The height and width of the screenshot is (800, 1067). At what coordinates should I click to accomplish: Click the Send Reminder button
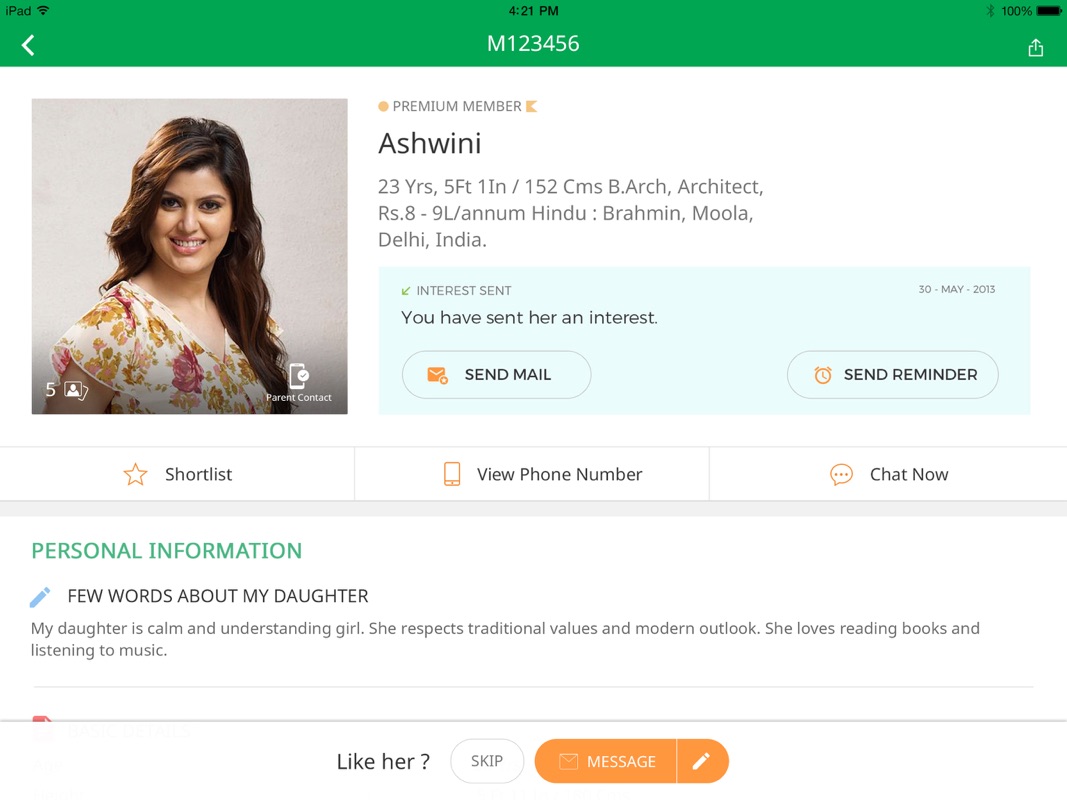(892, 374)
